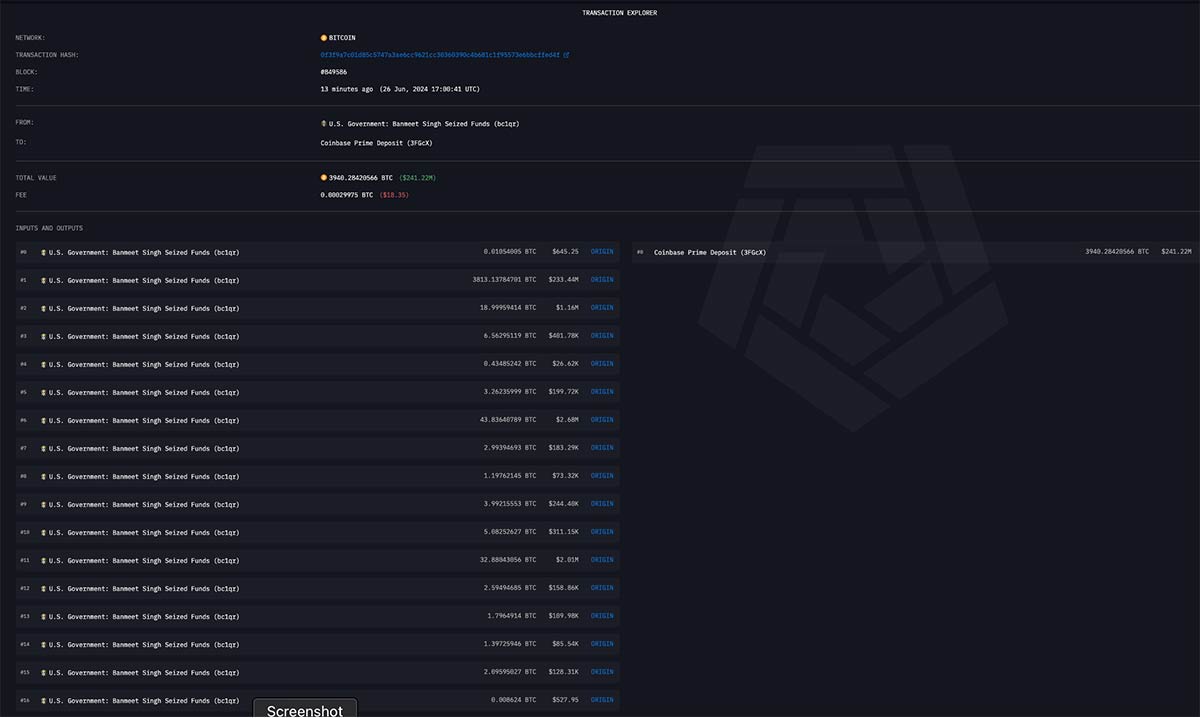Click the government emblem icon on input #11
1200x718 pixels.
[x=44, y=560]
